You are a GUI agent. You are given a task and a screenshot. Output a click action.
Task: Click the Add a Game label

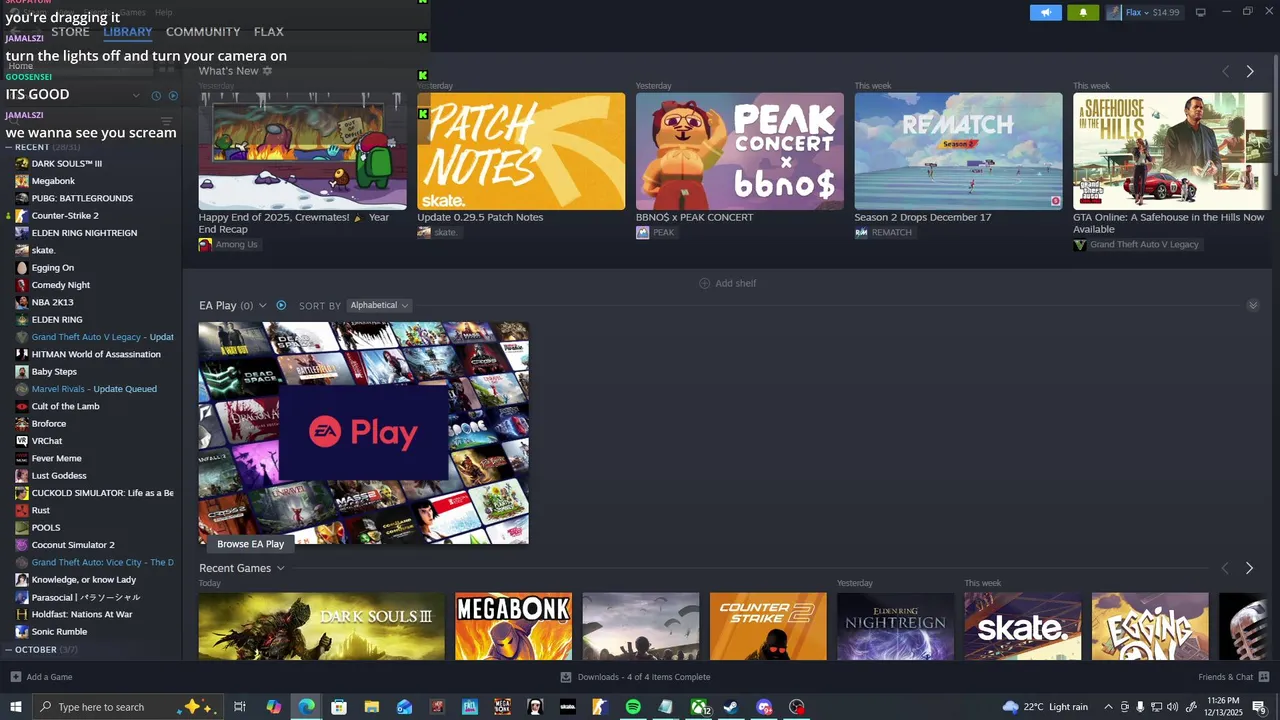pyautogui.click(x=49, y=677)
